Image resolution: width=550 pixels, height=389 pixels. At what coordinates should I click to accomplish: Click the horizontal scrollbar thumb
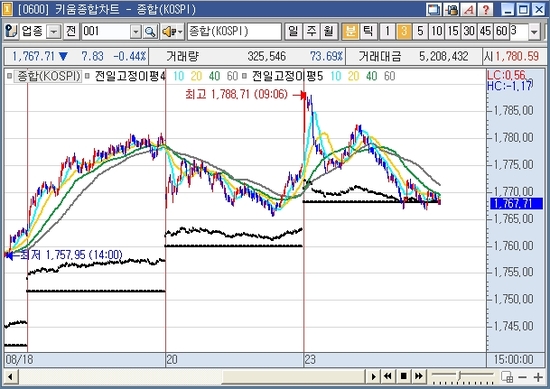293,377
